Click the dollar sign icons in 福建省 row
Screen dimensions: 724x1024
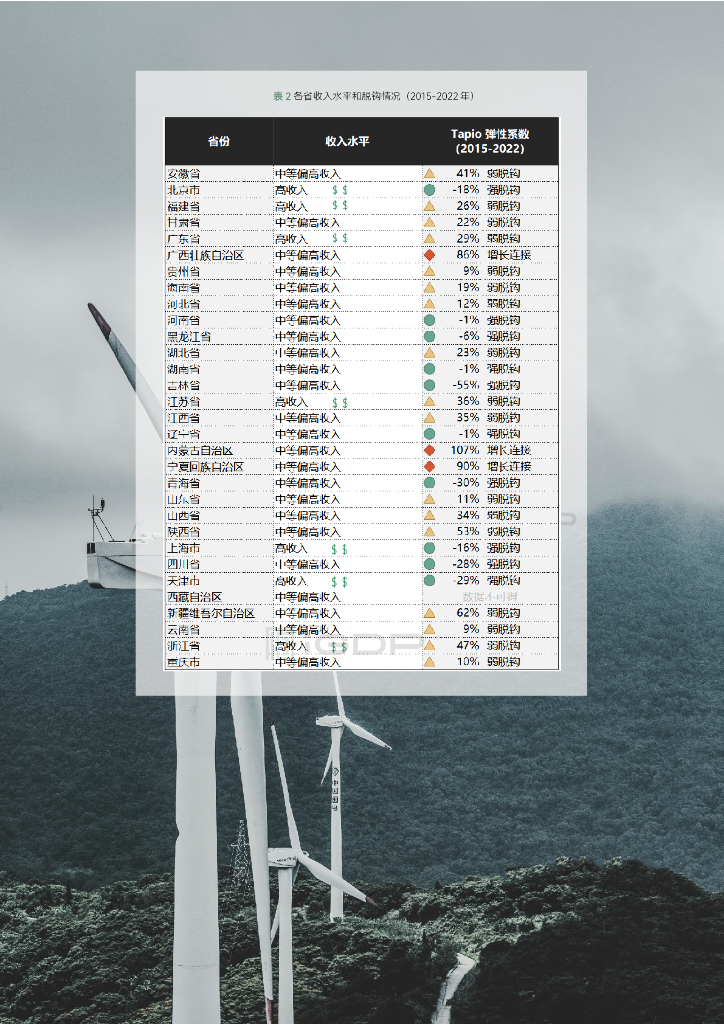click(339, 206)
